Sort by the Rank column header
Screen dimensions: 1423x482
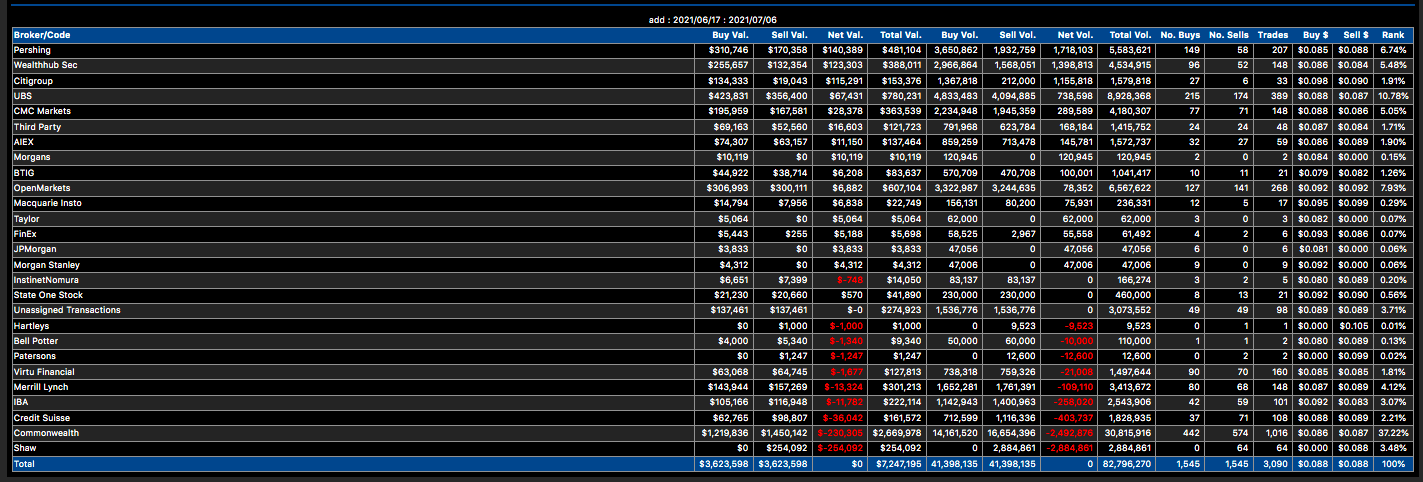(x=1393, y=35)
